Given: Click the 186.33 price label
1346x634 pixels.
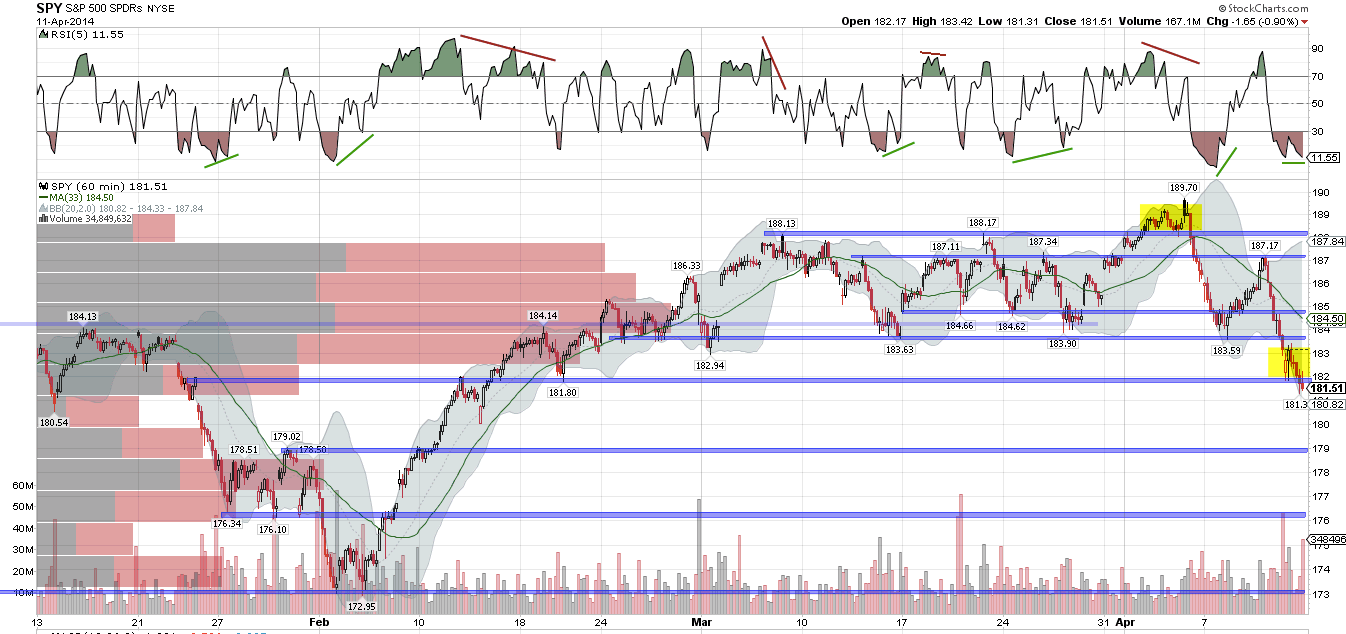Looking at the screenshot, I should click(x=686, y=266).
